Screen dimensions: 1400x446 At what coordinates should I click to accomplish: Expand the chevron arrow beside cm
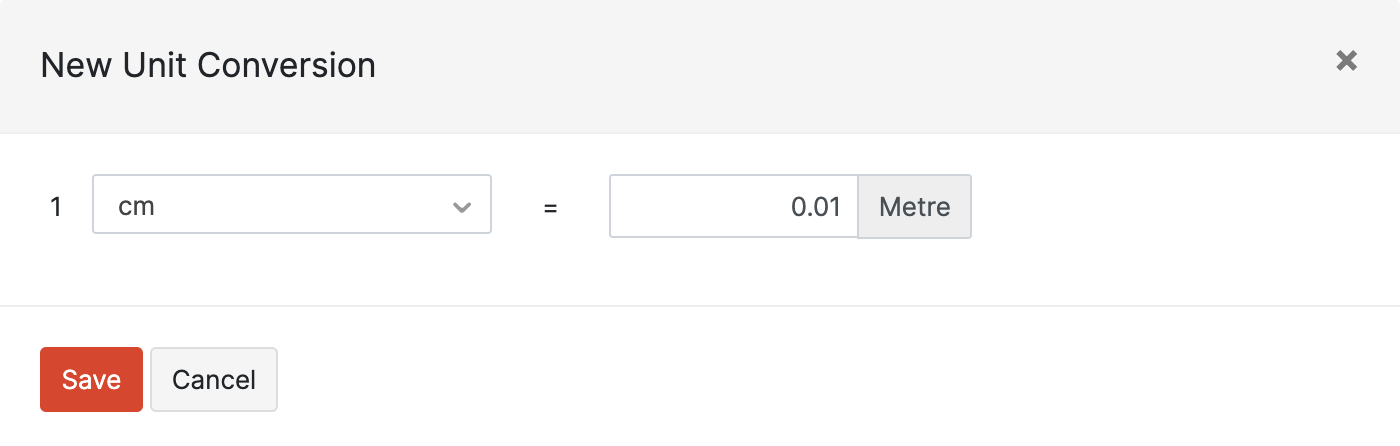pos(461,207)
